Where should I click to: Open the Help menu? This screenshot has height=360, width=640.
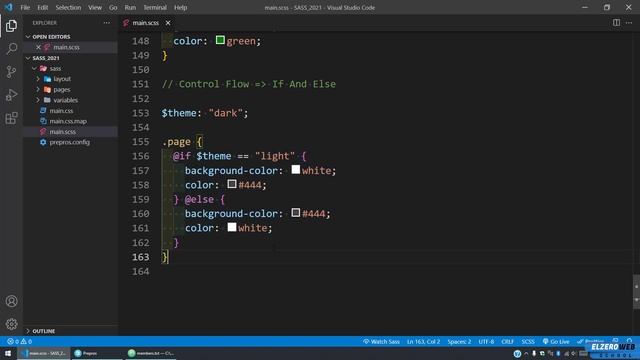[180, 7]
